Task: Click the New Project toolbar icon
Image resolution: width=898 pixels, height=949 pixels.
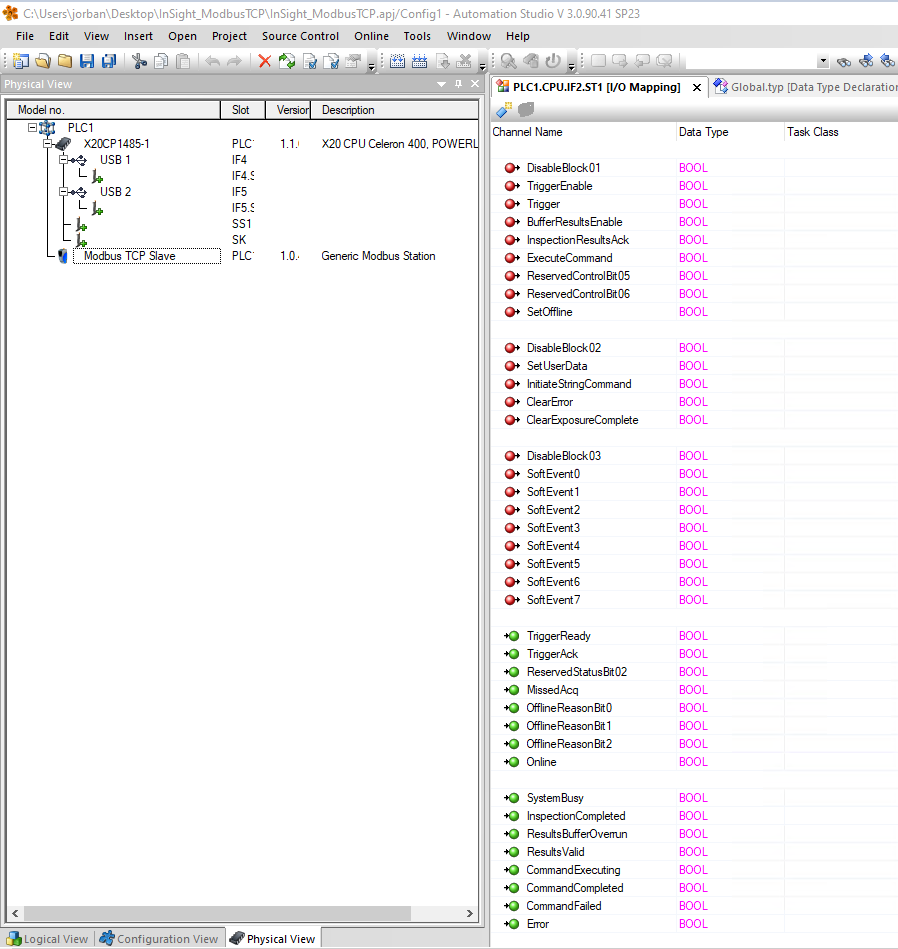Action: (x=20, y=61)
